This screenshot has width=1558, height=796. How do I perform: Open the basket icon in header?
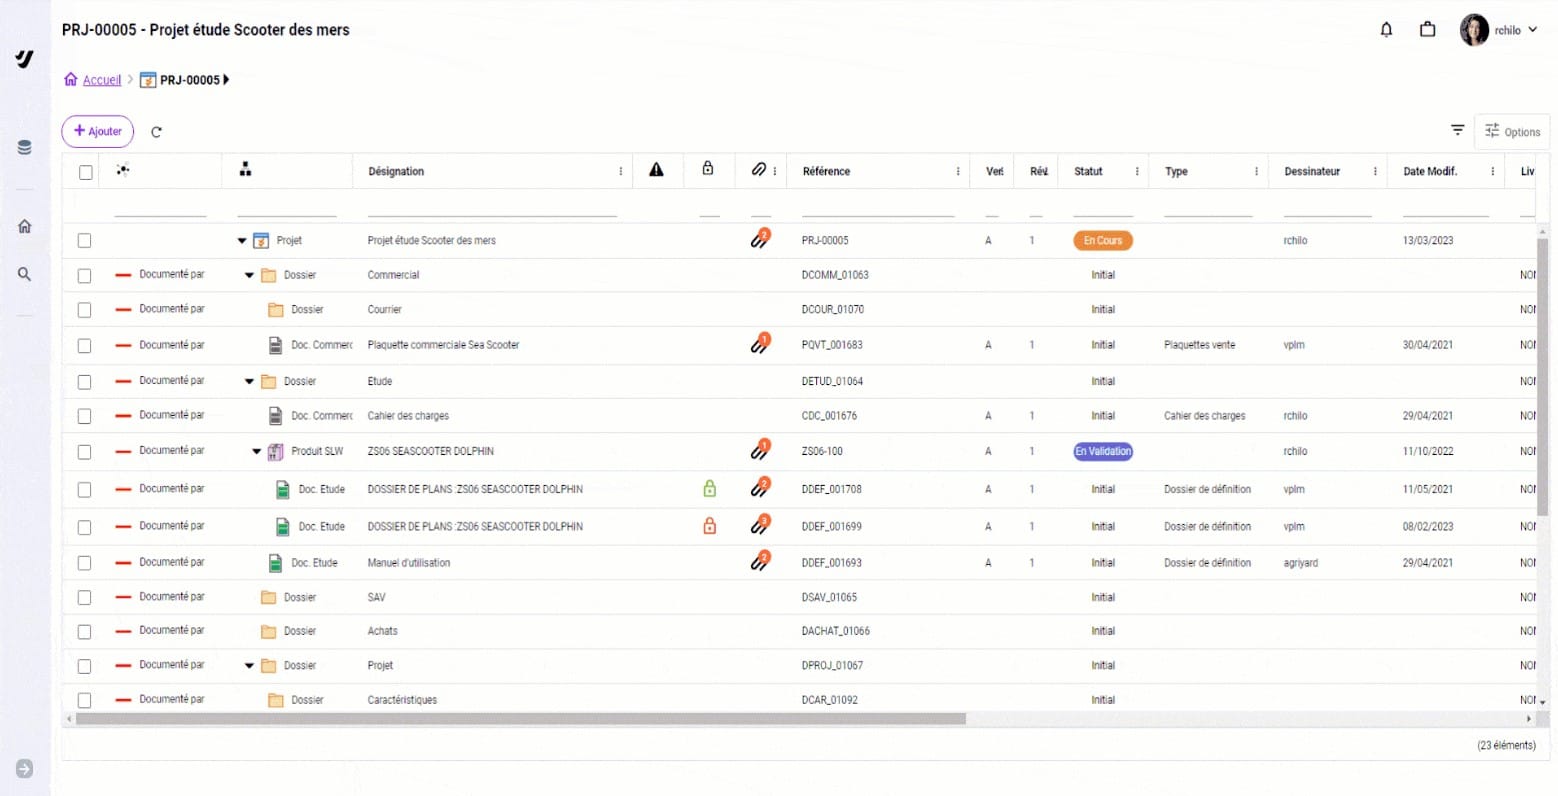(1428, 30)
